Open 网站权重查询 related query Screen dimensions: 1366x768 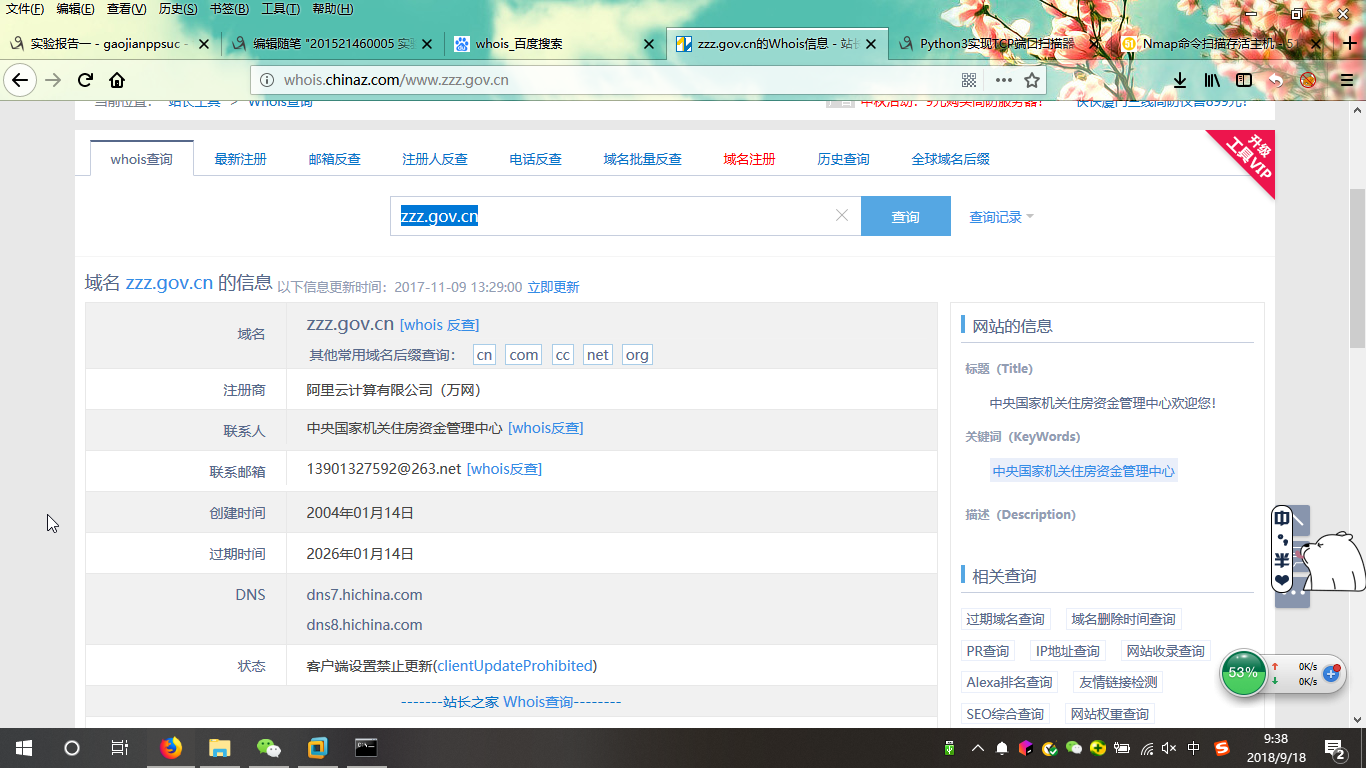[1109, 714]
